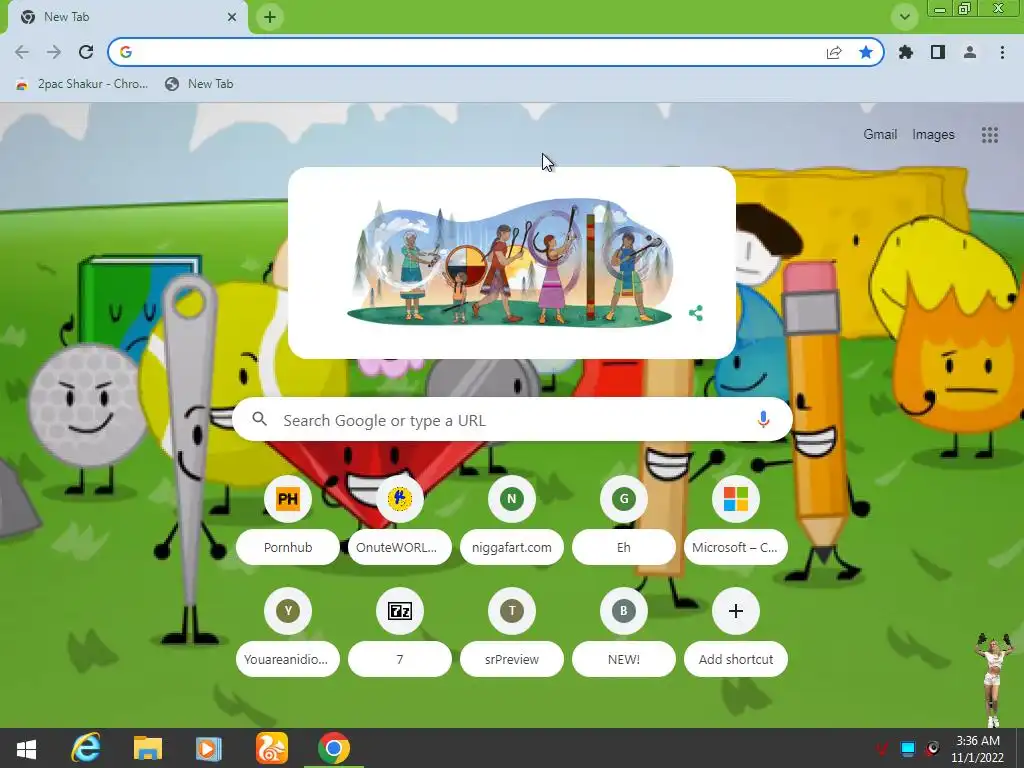Close the New Tab tab

click(x=232, y=17)
